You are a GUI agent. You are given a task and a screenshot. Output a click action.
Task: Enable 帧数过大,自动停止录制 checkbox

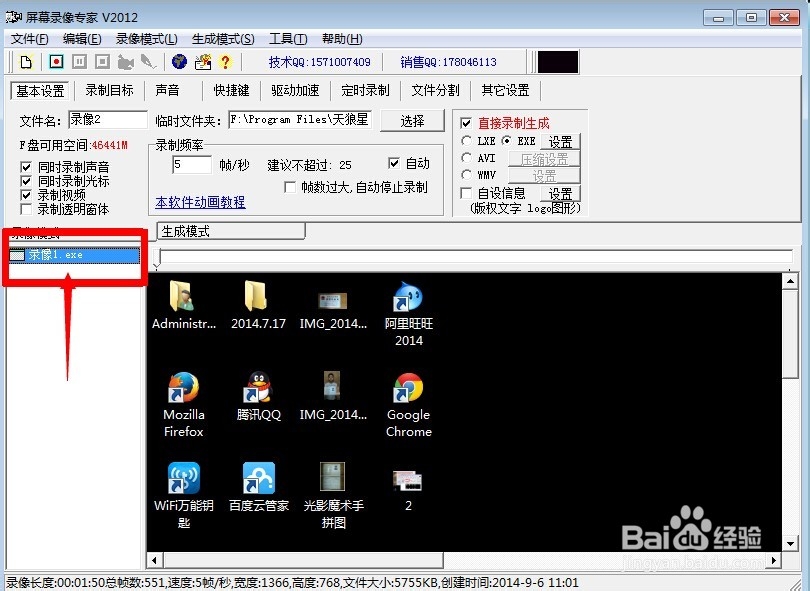pos(290,187)
